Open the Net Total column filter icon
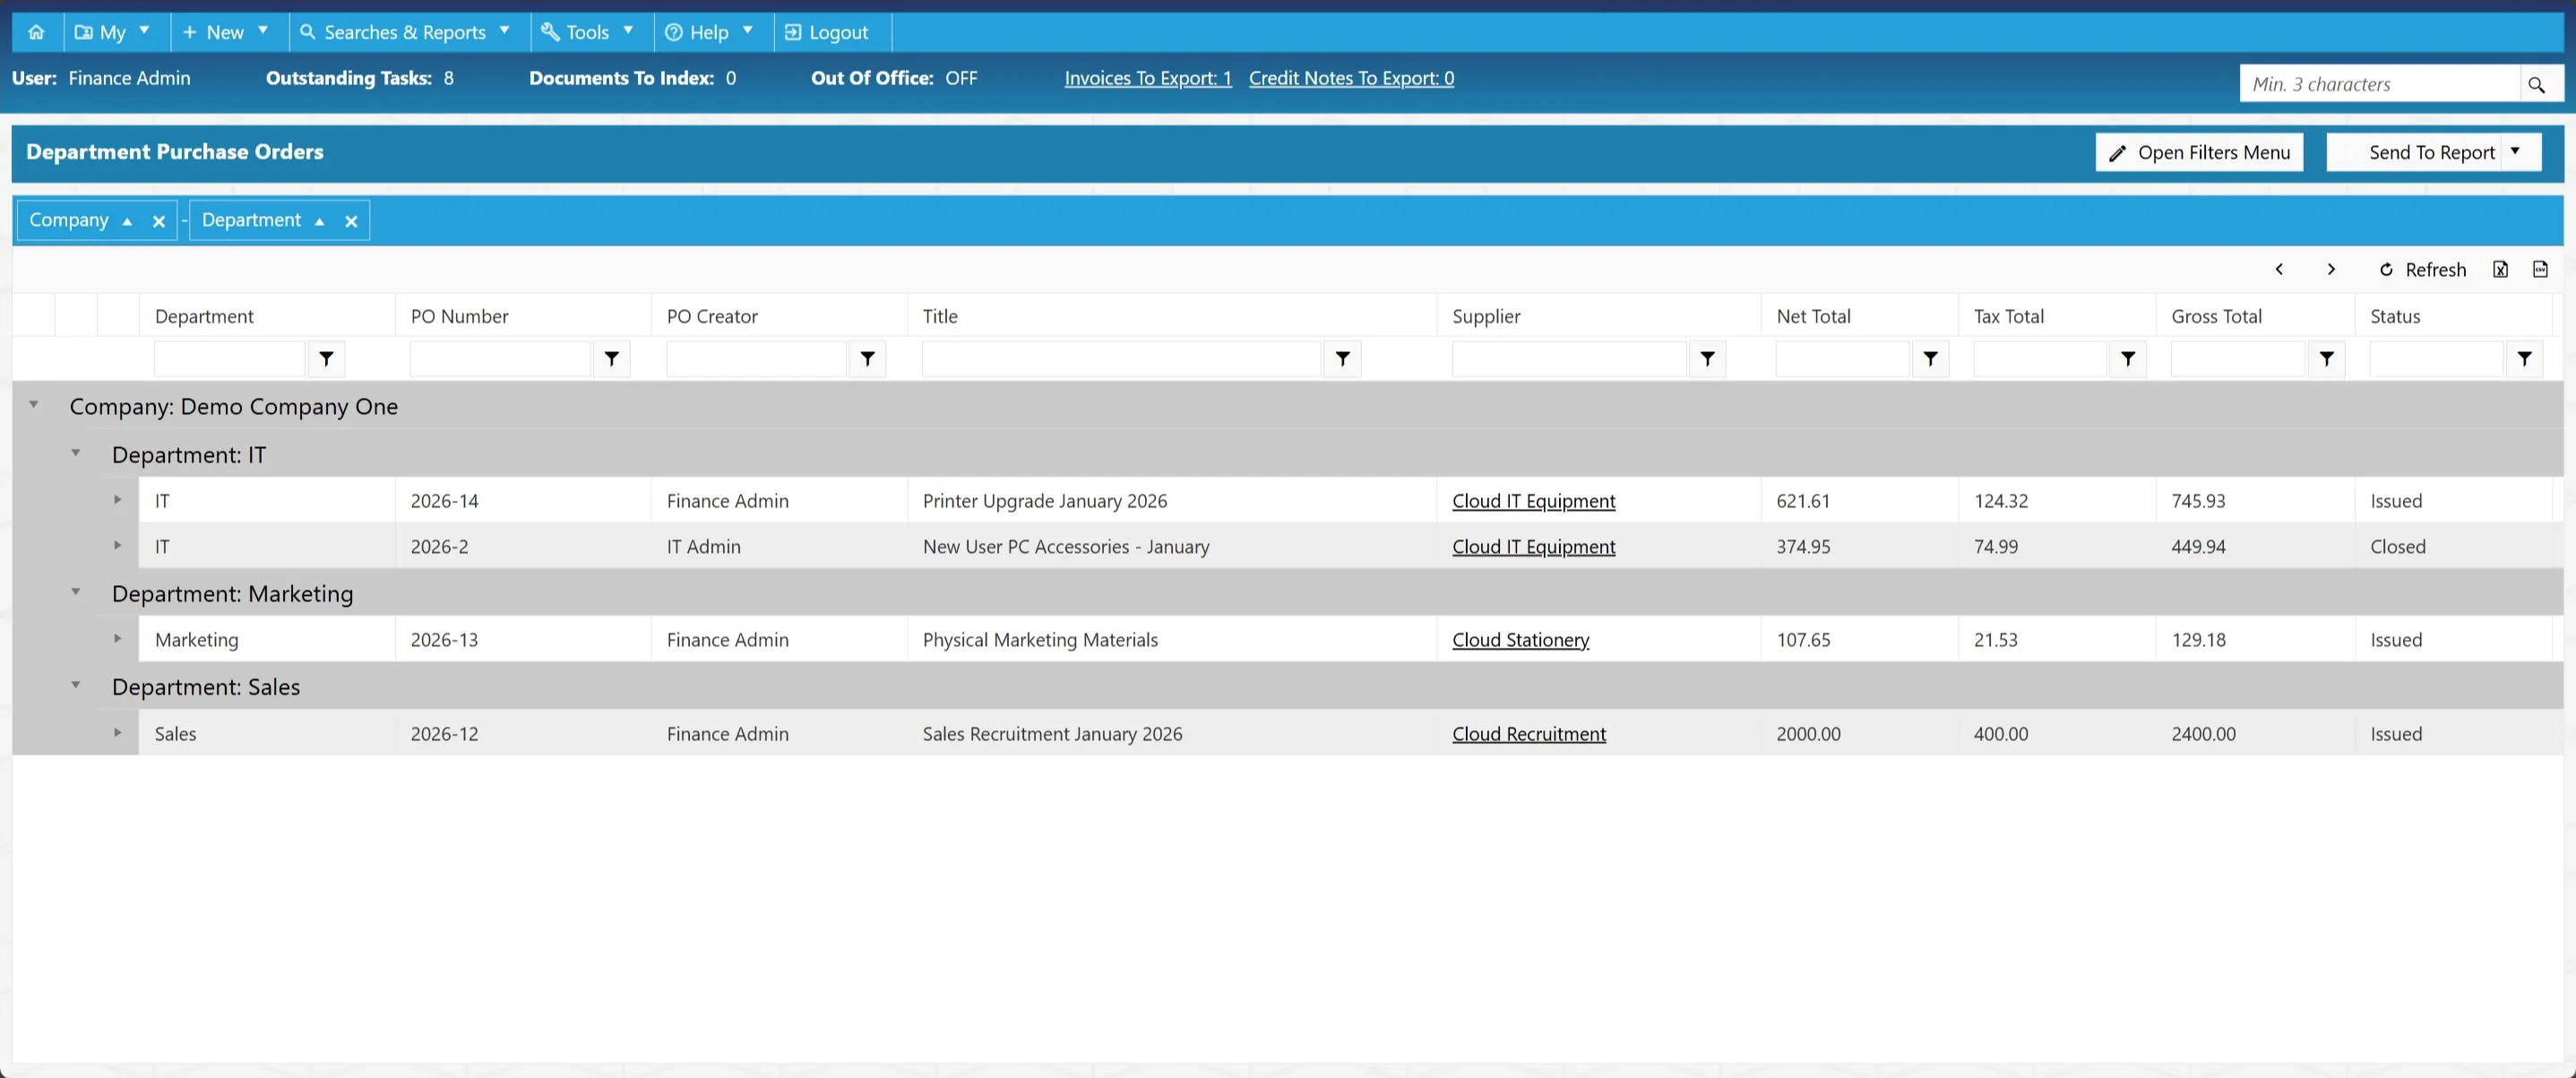The image size is (2576, 1078). point(1930,358)
